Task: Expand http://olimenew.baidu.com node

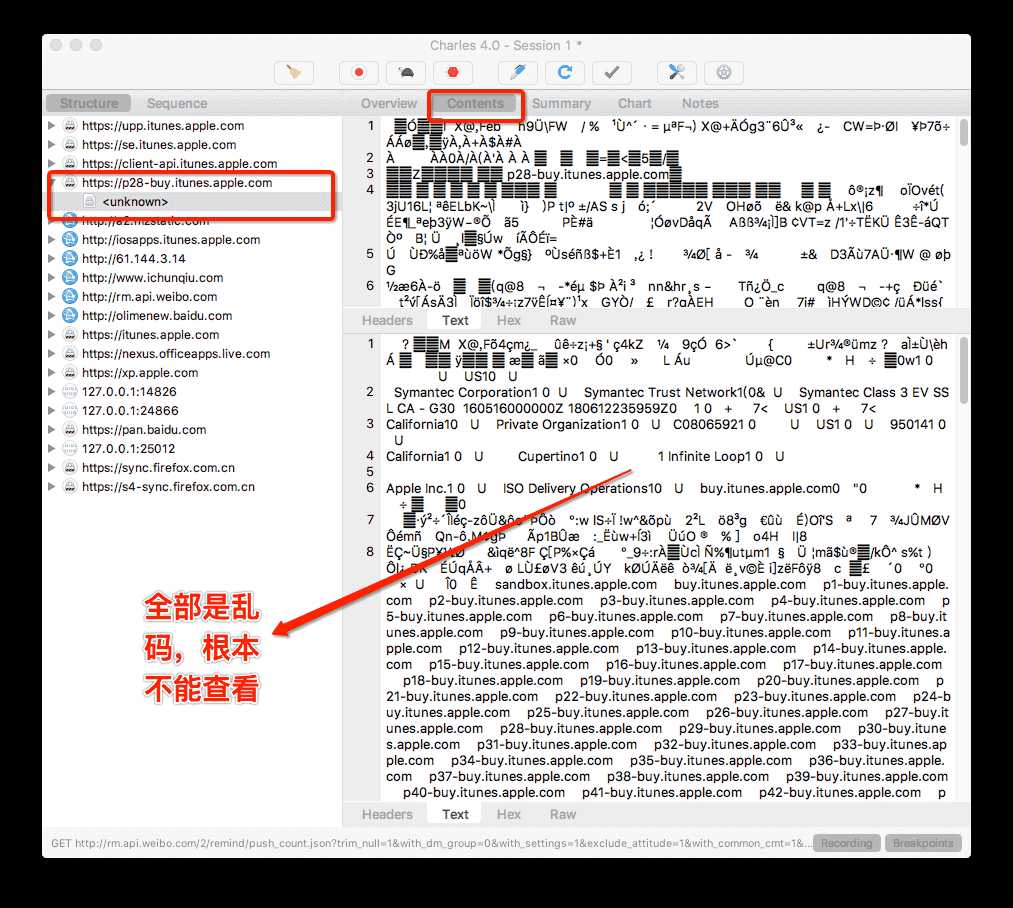Action: [x=52, y=315]
